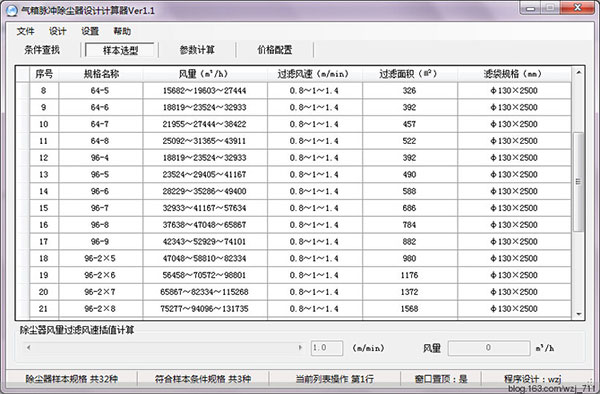This screenshot has height=394, width=600.
Task: Switch to the 价格配置 tab
Action: 274,50
